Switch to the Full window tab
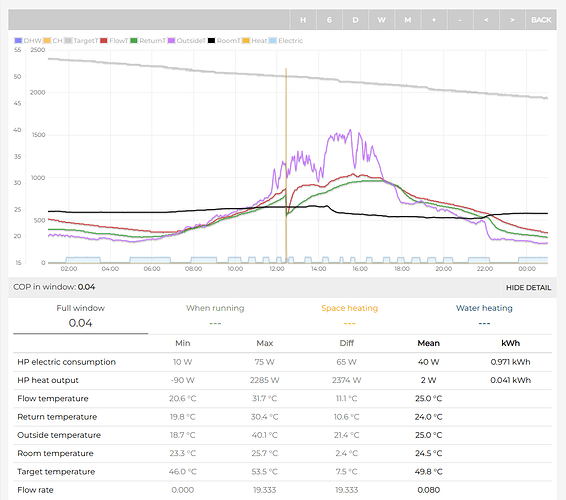 [x=80, y=316]
